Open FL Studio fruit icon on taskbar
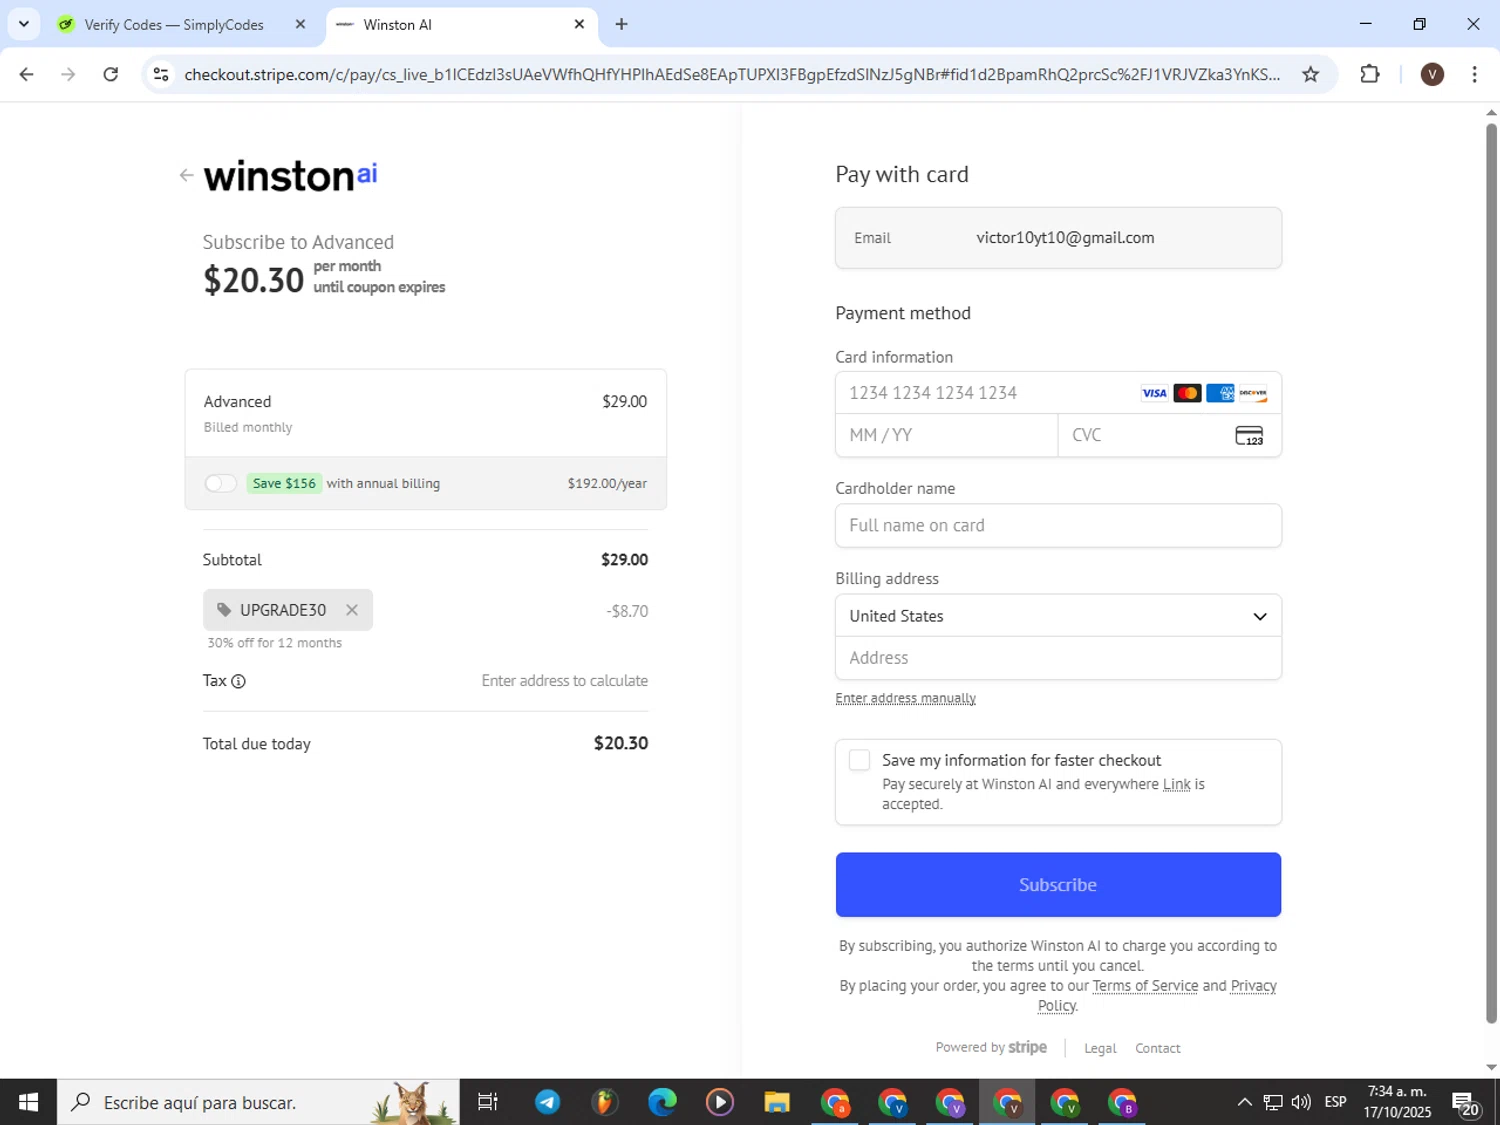Viewport: 1500px width, 1125px height. tap(604, 1102)
